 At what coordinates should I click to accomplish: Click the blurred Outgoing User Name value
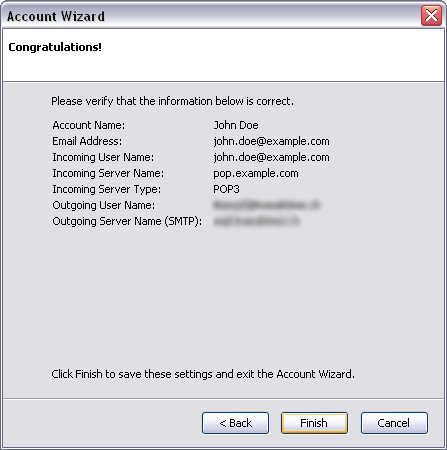tap(266, 205)
